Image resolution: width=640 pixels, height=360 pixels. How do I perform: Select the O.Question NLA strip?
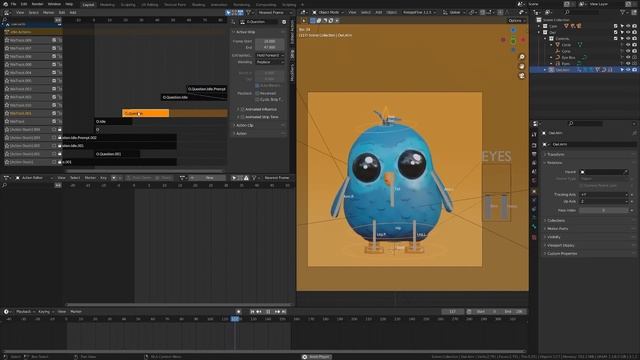(x=145, y=113)
